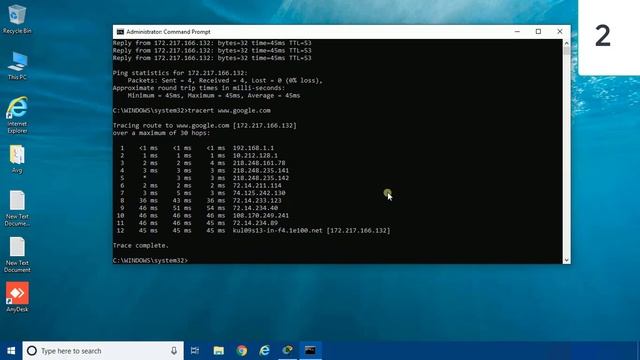Click the 'Tracing route to www.google.com' line
The width and height of the screenshot is (640, 360).
(x=204, y=126)
